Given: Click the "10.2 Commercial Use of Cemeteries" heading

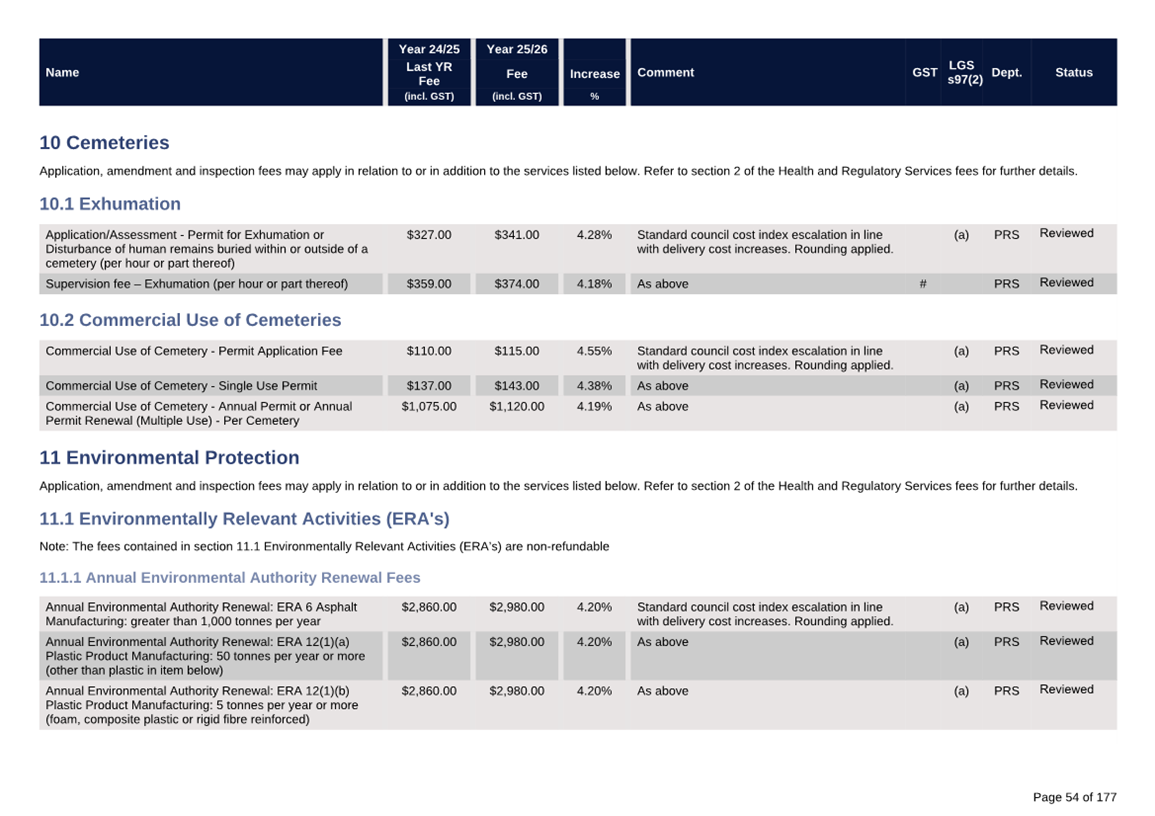Looking at the screenshot, I should click(x=190, y=320).
